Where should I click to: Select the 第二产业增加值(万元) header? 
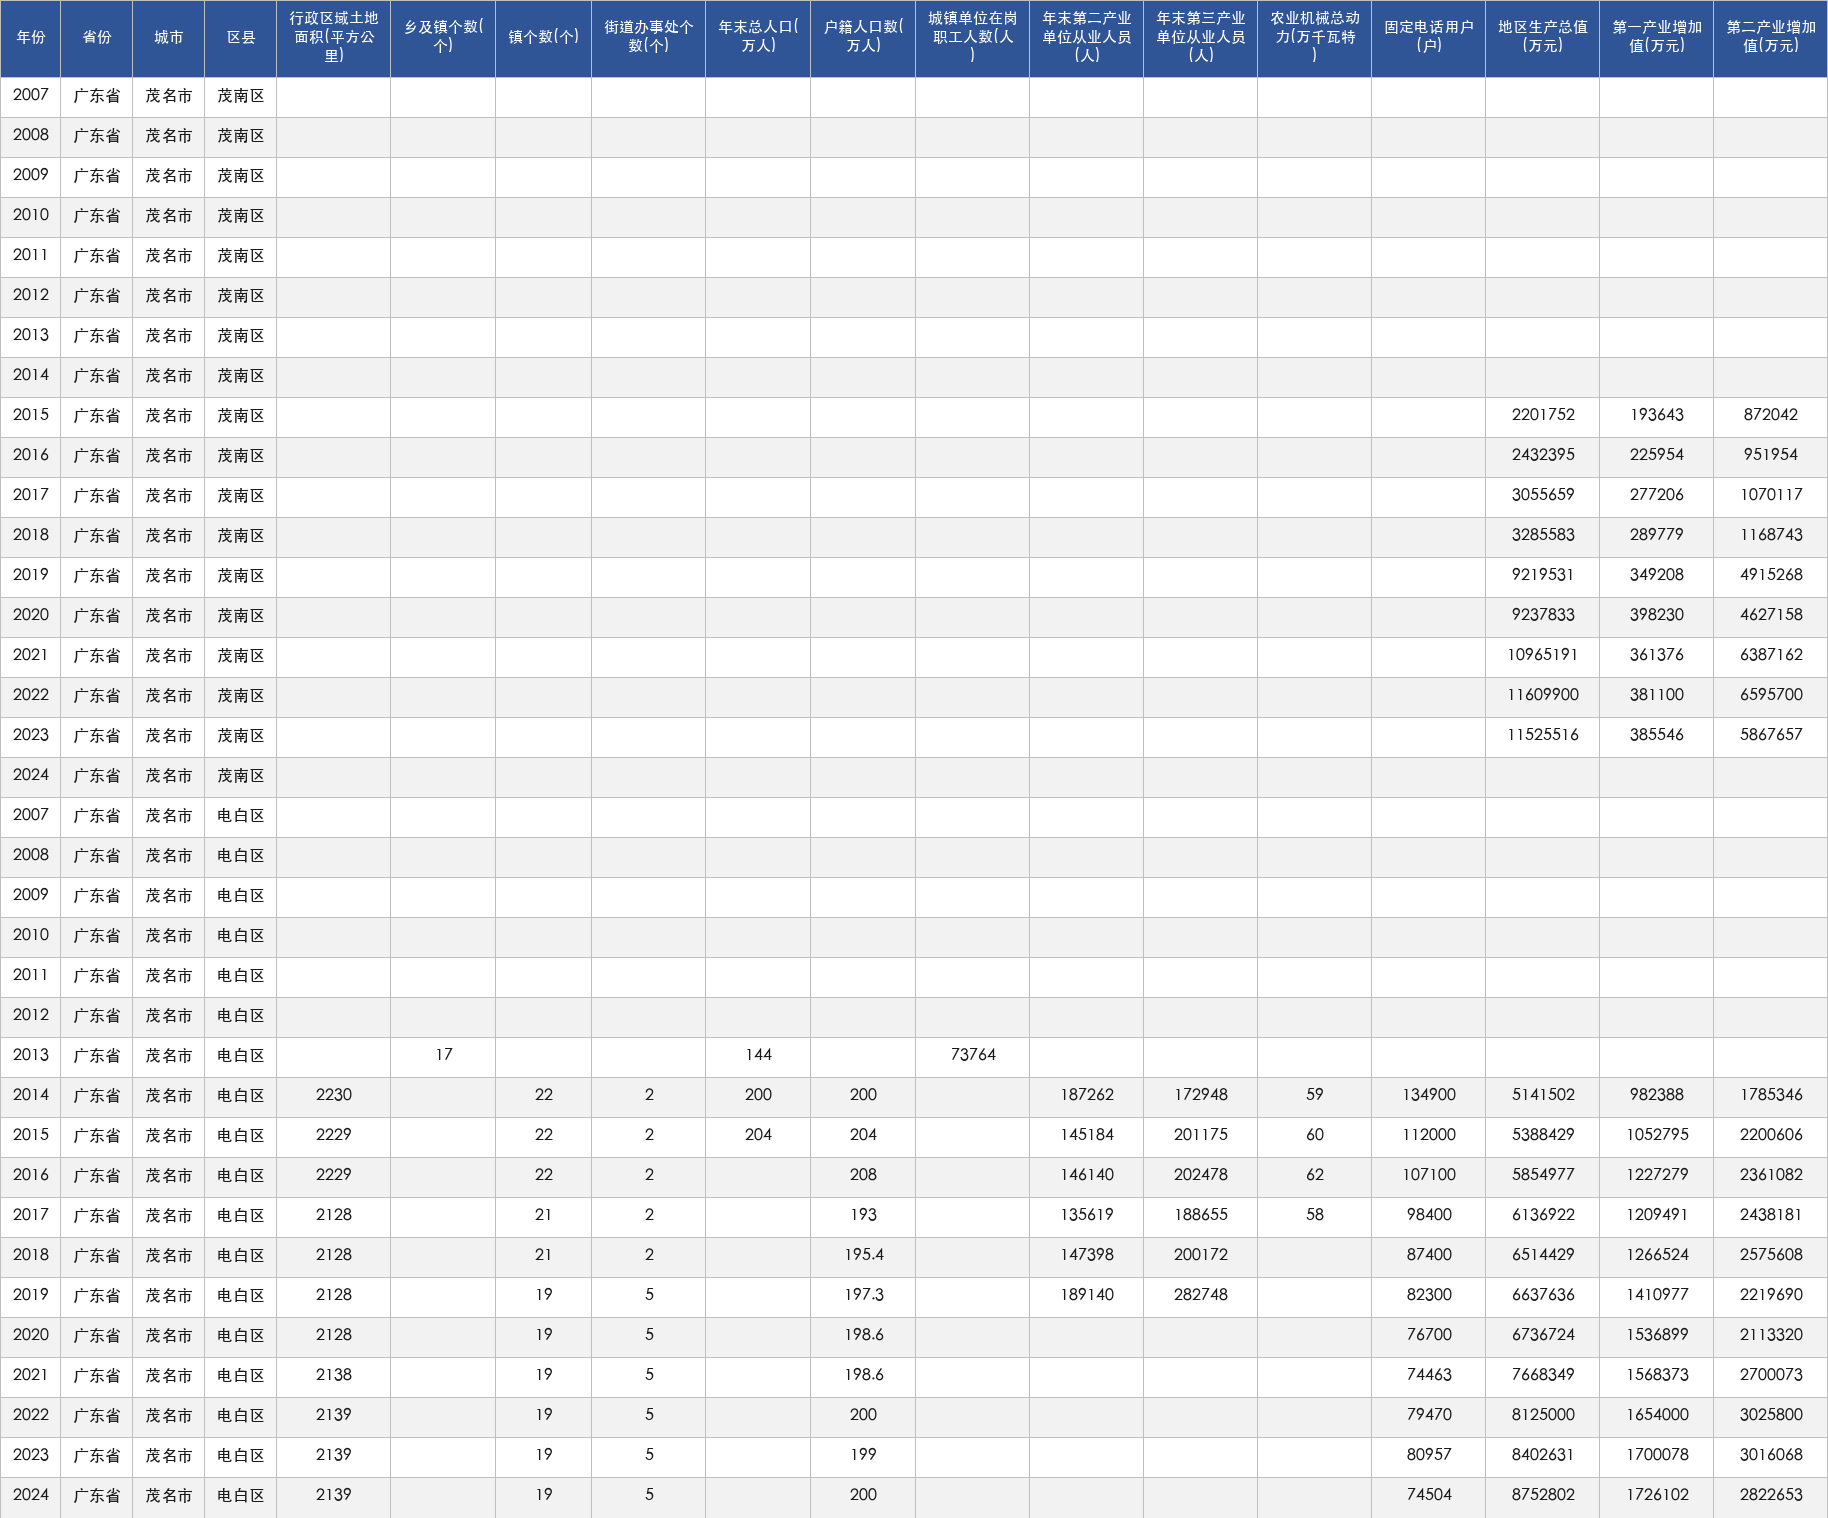coord(1770,38)
